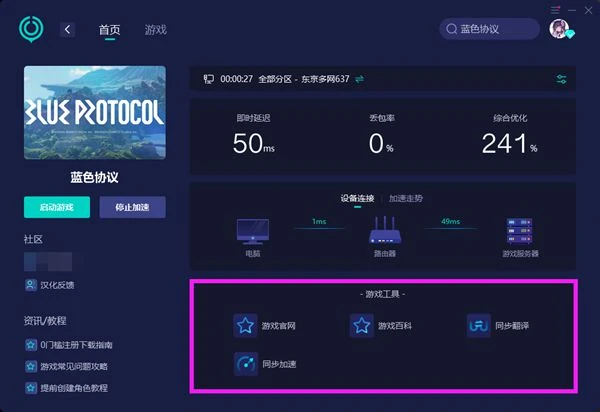The height and width of the screenshot is (412, 600).
Task: Open the 同步翻译 tool icon
Action: point(479,326)
